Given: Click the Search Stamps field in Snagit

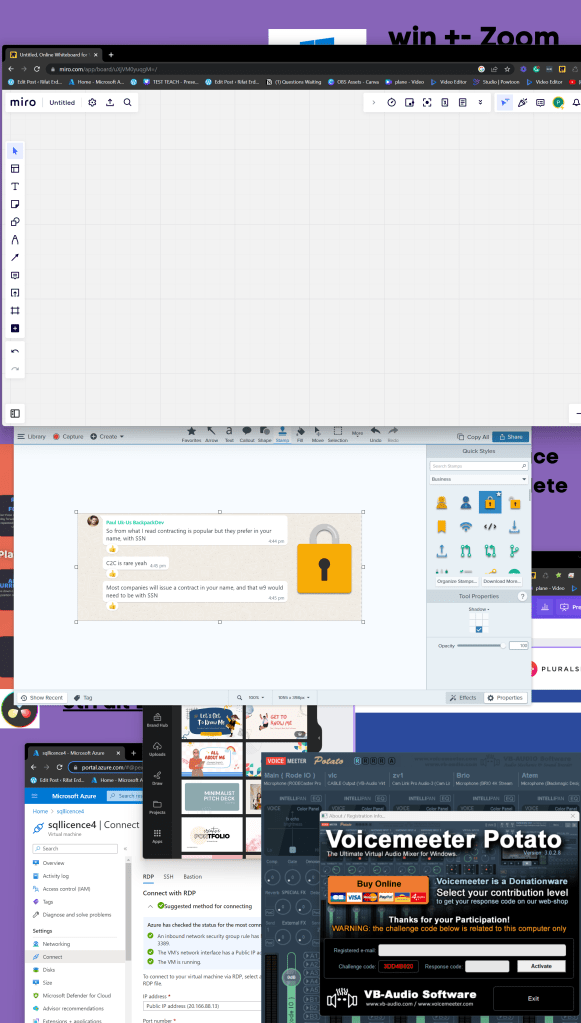Looking at the screenshot, I should pos(479,466).
